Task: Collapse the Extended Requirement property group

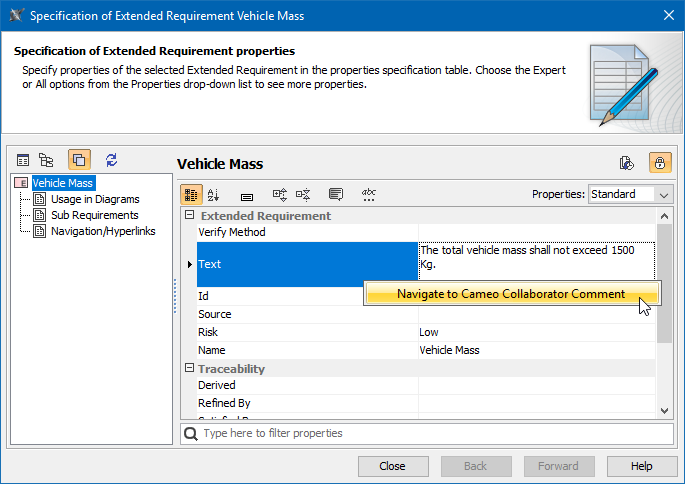Action: point(190,216)
